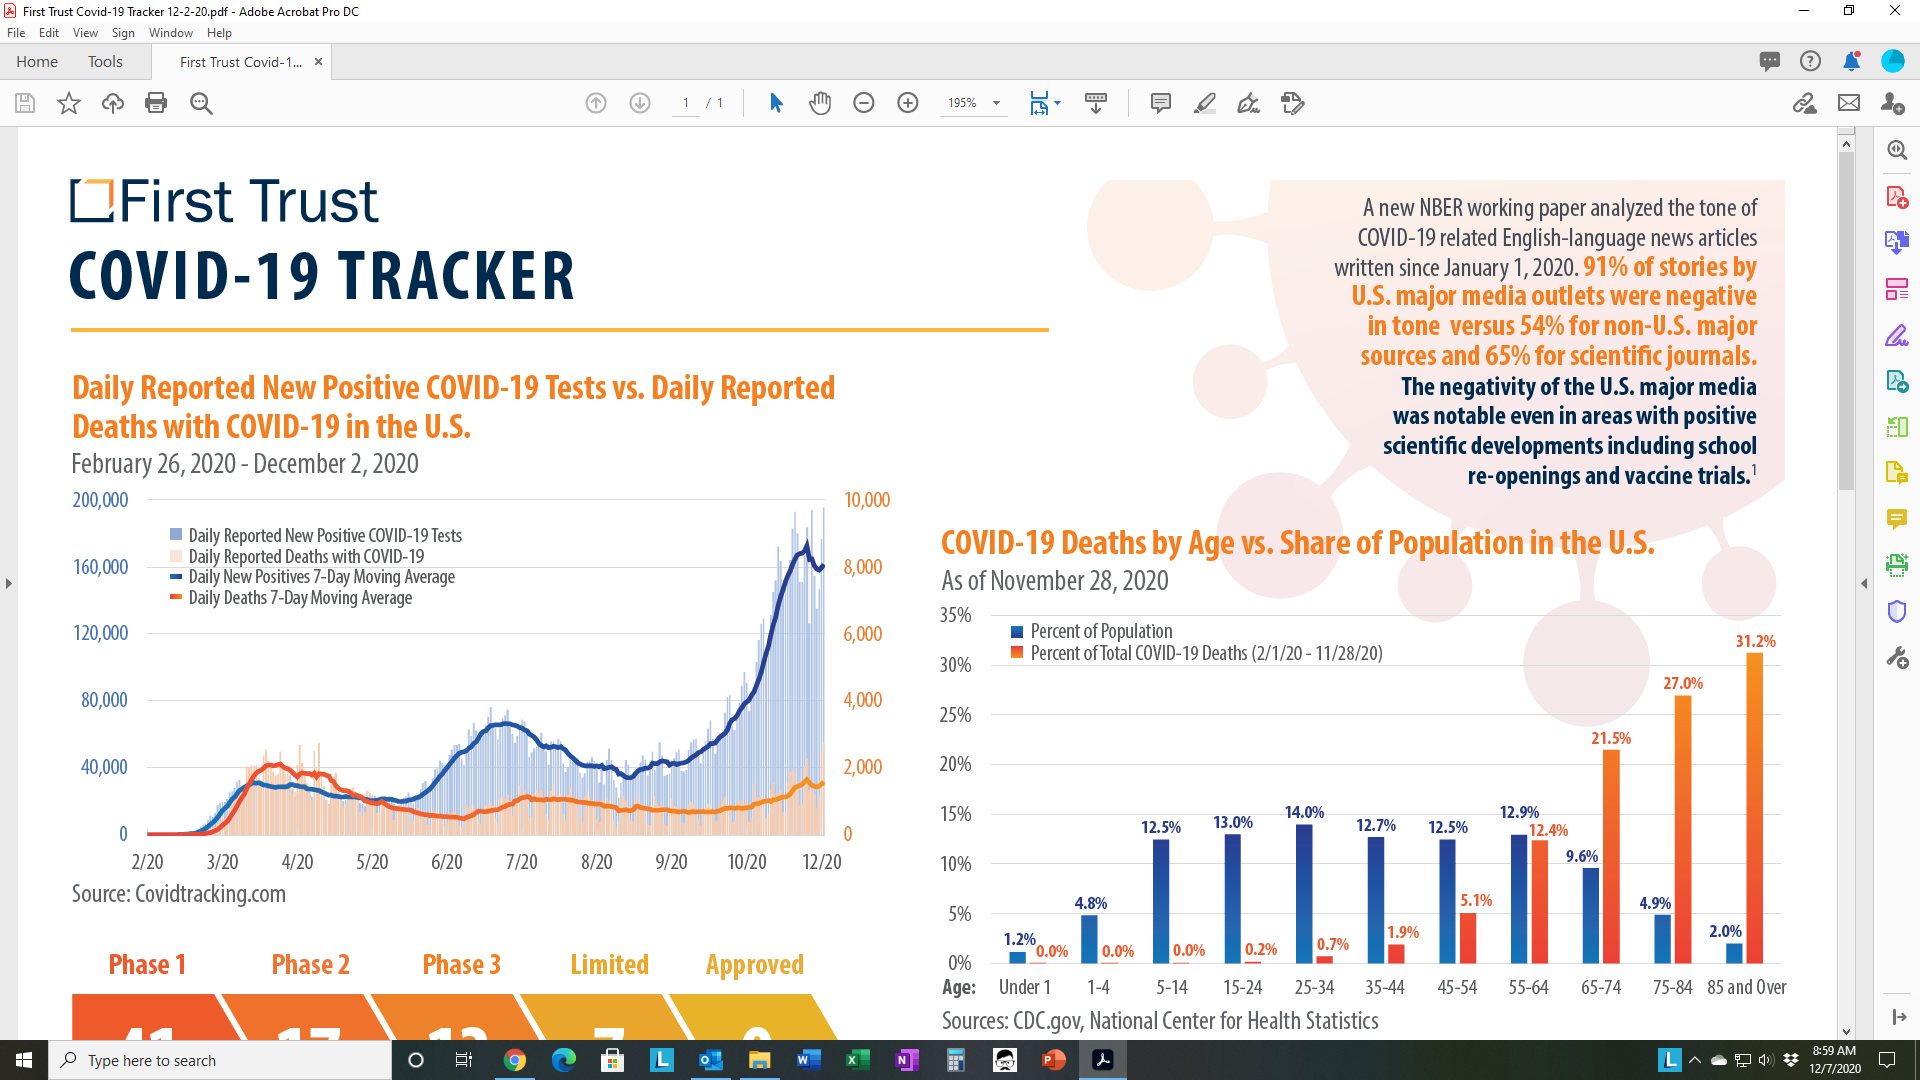Click the vertical scrollbar thumb
The image size is (1920, 1080).
tap(1846, 320)
